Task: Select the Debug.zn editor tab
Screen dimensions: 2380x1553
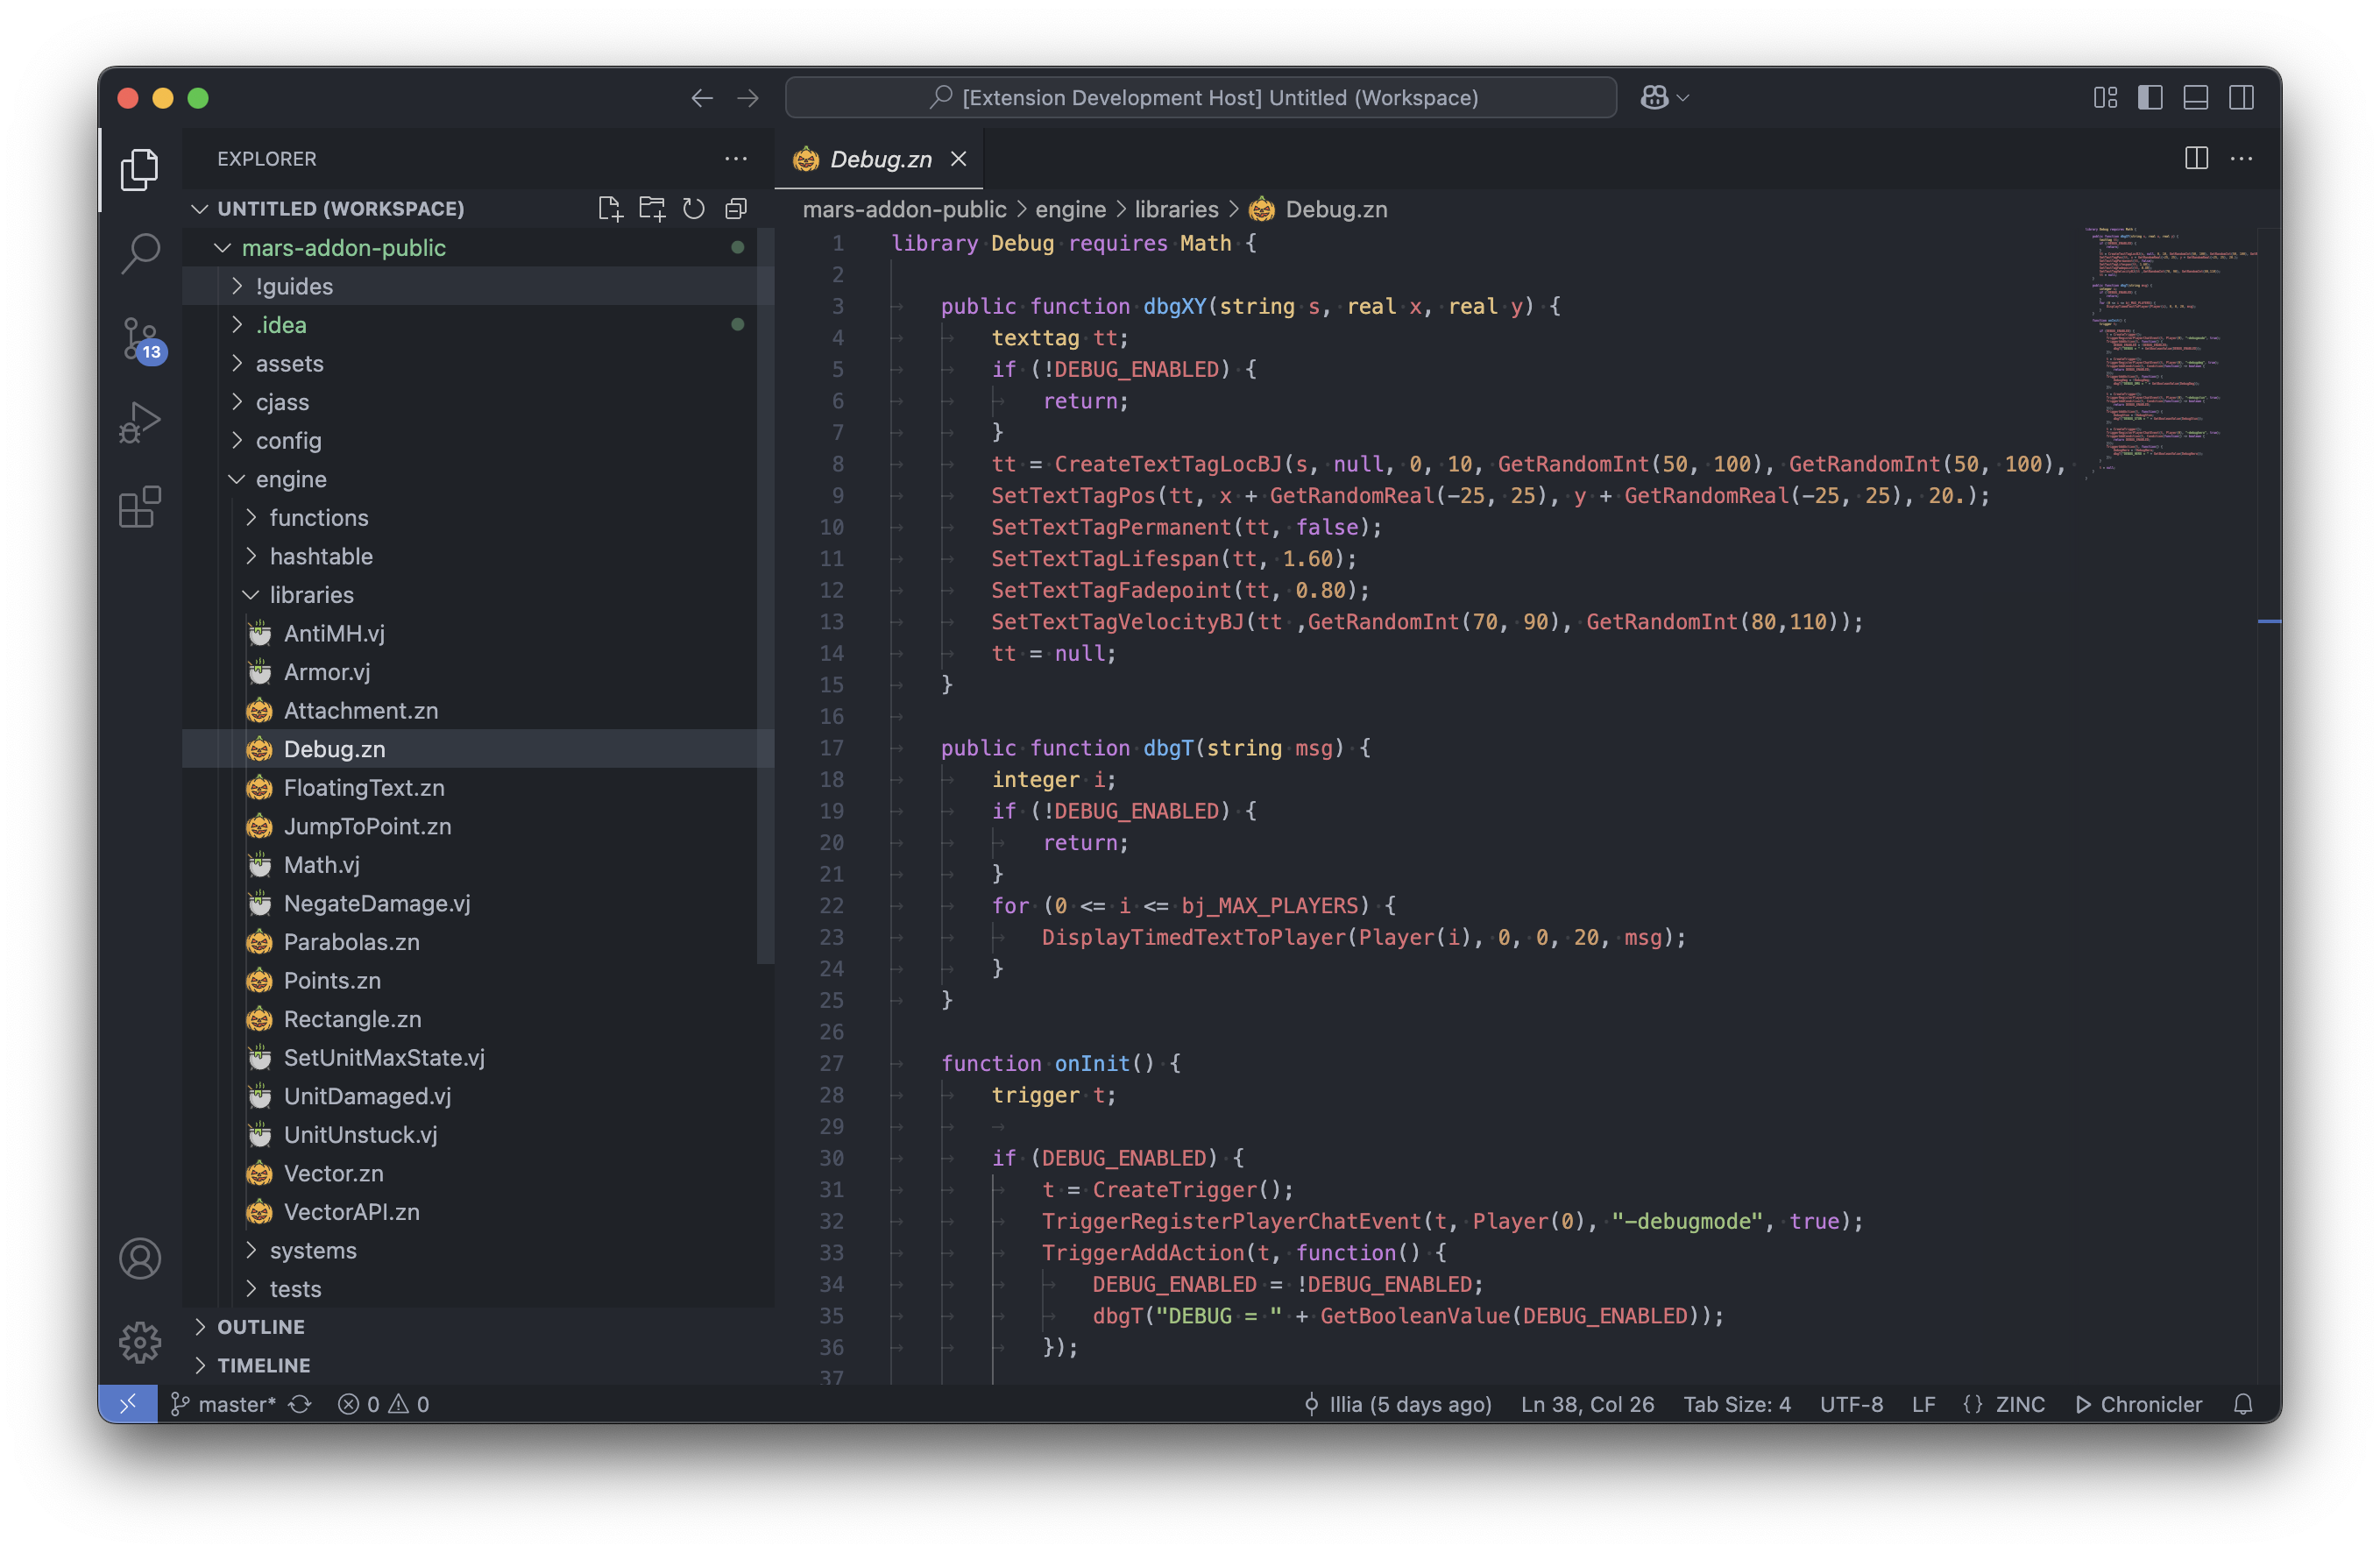Action: click(x=879, y=159)
